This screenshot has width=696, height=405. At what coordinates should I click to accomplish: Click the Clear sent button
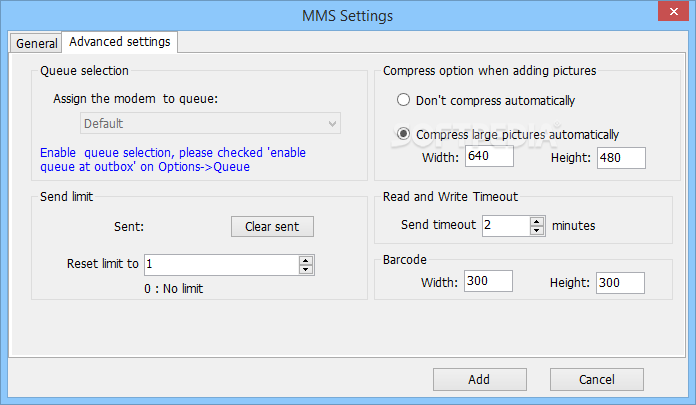272,226
